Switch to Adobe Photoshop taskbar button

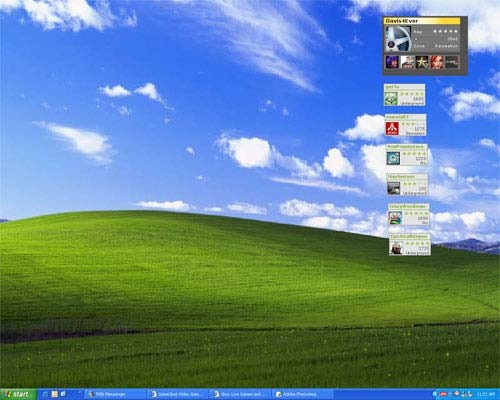click(x=303, y=394)
